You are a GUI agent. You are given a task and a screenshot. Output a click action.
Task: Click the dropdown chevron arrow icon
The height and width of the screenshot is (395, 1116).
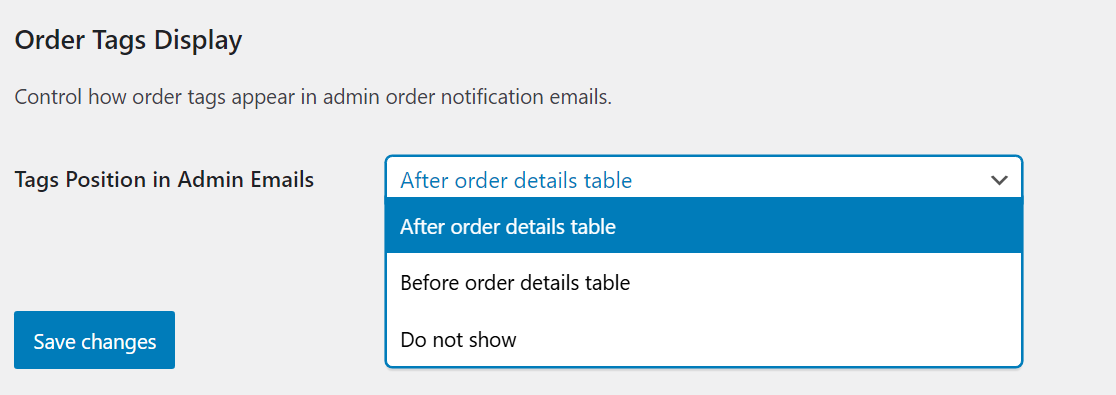point(999,181)
